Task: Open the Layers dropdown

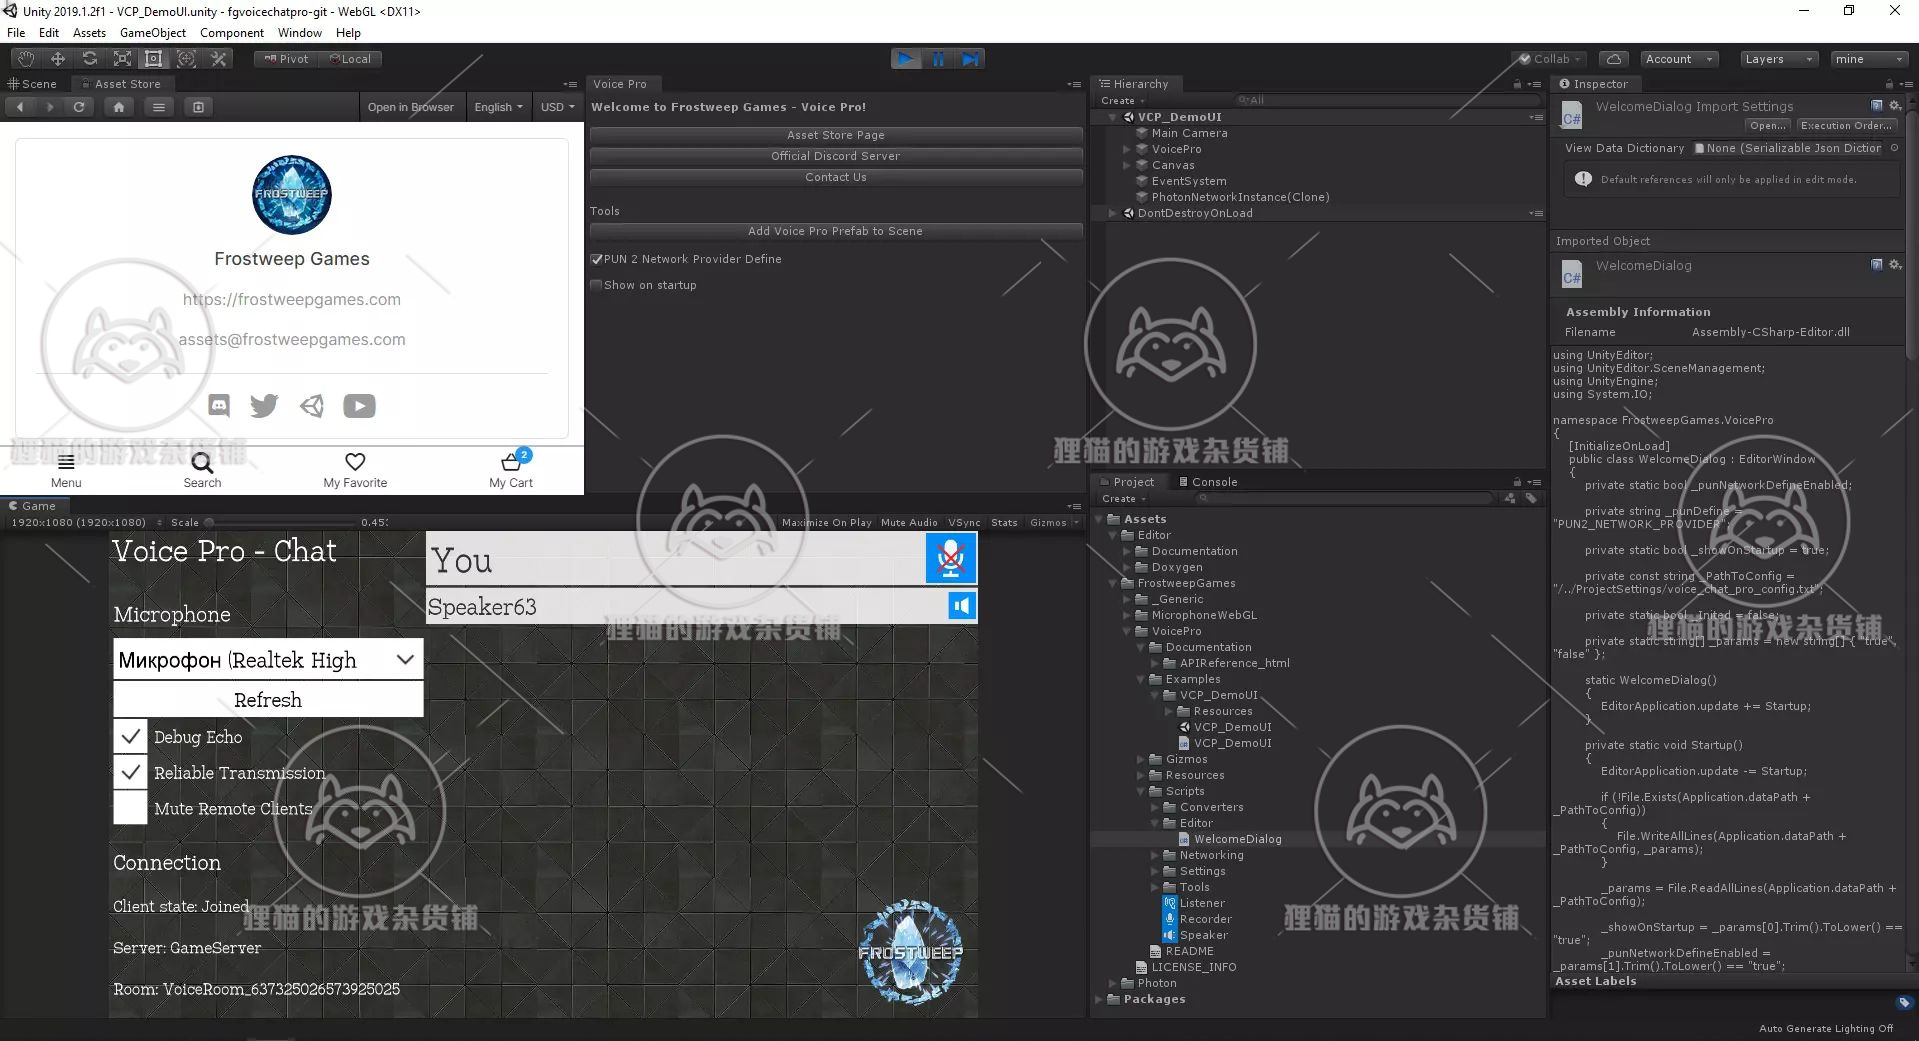Action: pyautogui.click(x=1777, y=59)
